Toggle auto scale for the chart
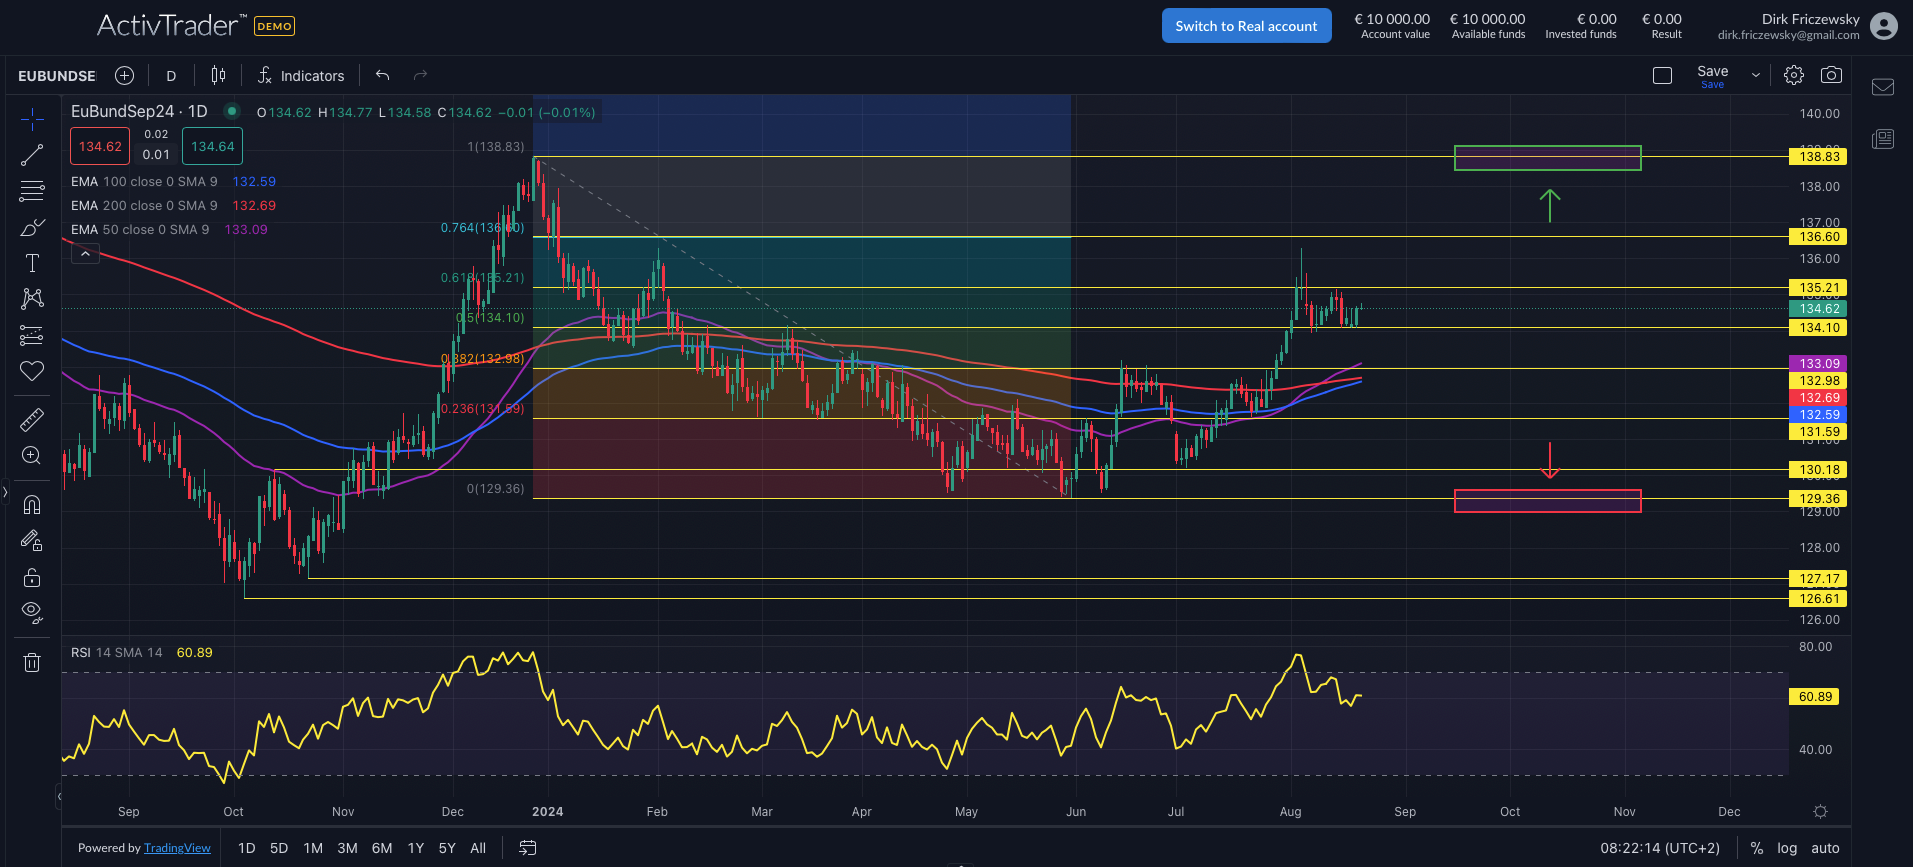The width and height of the screenshot is (1913, 867). click(1825, 848)
